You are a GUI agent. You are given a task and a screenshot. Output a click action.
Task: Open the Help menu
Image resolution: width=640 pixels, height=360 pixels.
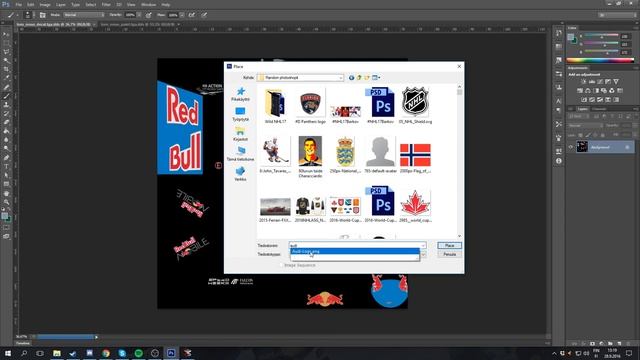166,4
